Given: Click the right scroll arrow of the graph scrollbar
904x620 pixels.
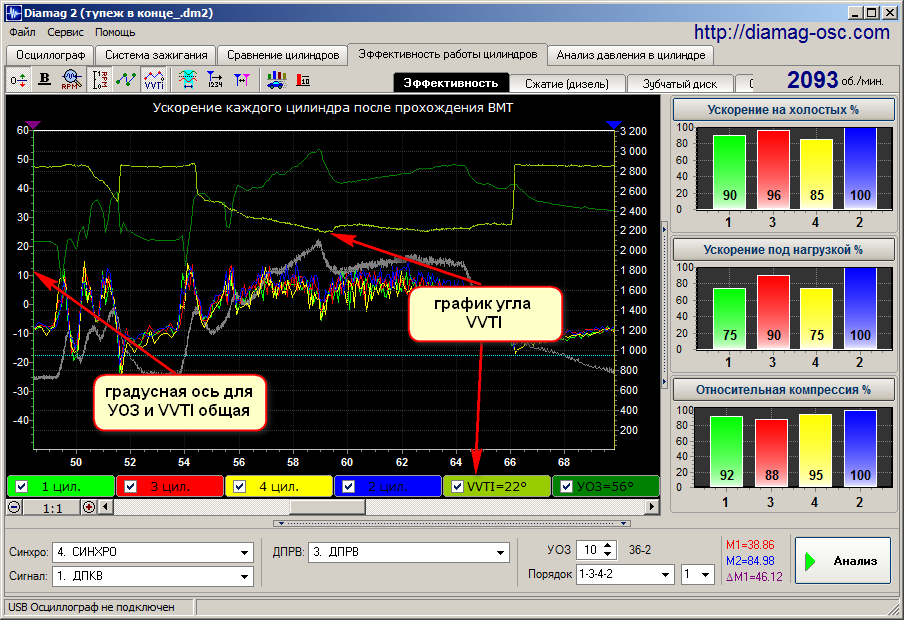Looking at the screenshot, I should coord(652,507).
